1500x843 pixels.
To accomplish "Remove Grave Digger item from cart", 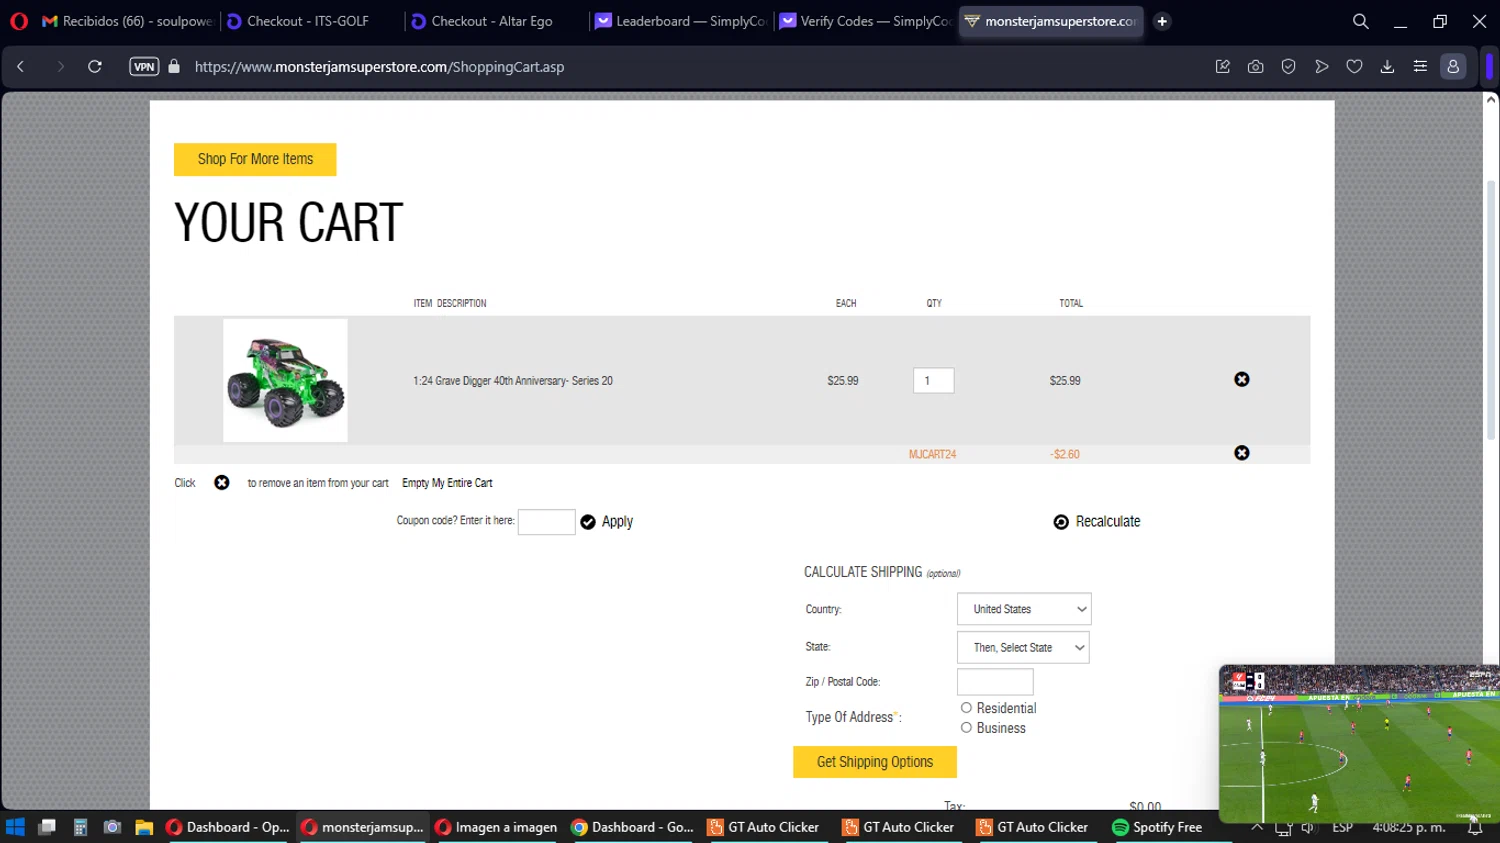I will [1241, 380].
